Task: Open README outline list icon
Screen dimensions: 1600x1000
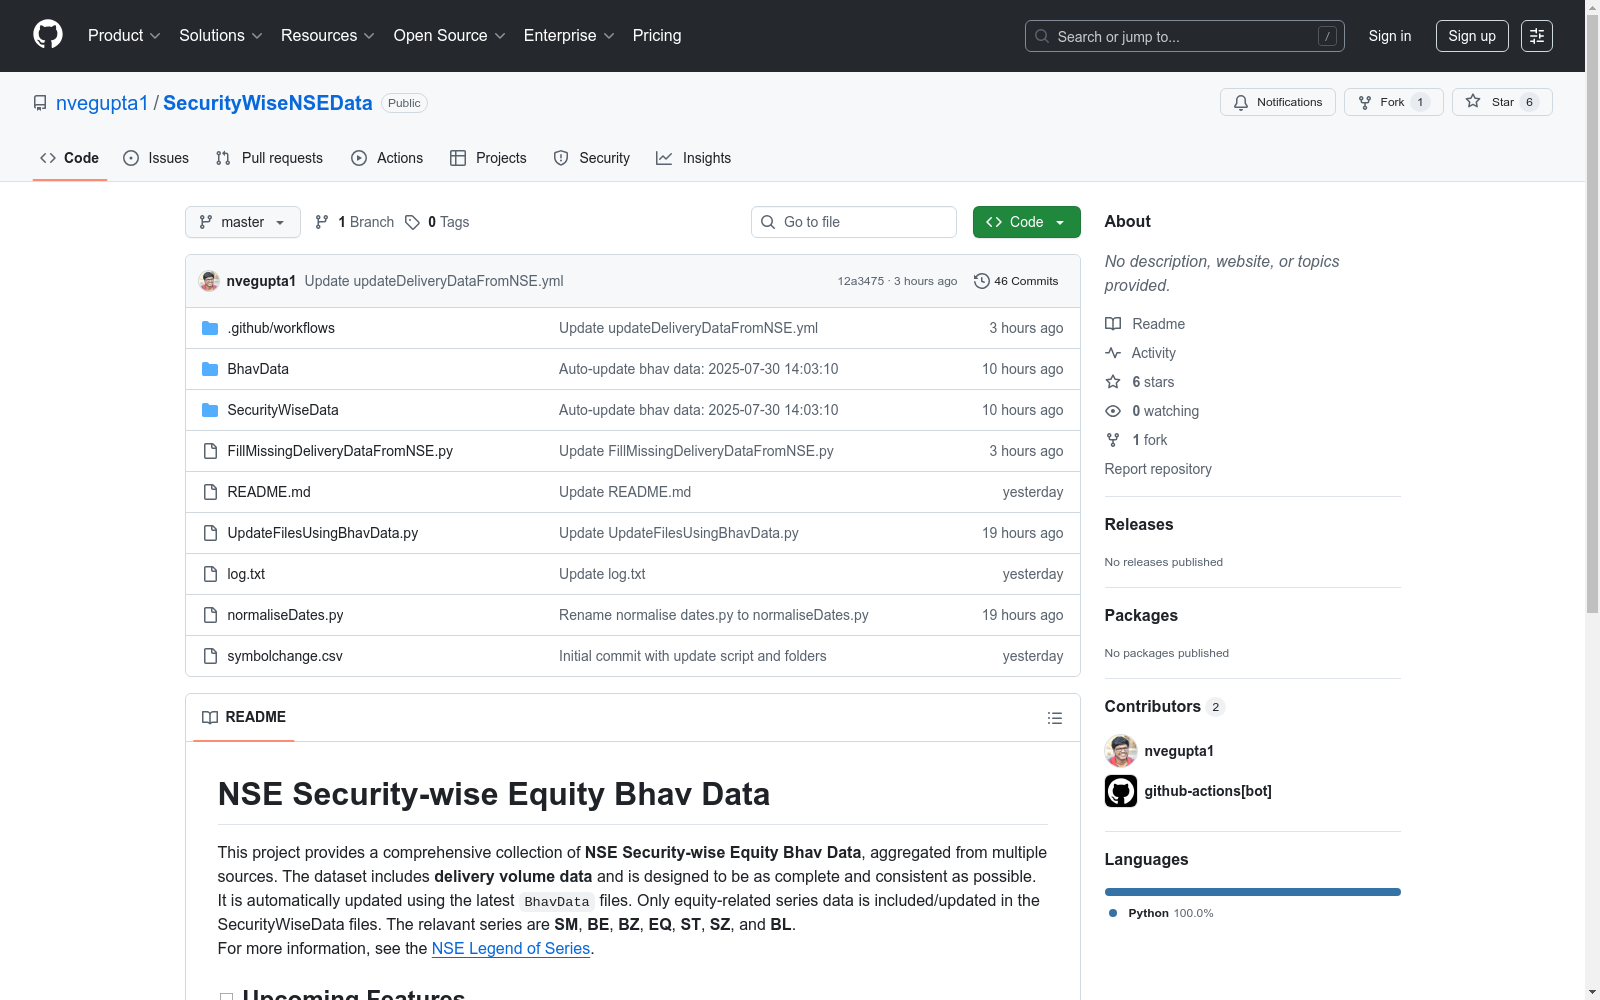Action: [x=1055, y=718]
